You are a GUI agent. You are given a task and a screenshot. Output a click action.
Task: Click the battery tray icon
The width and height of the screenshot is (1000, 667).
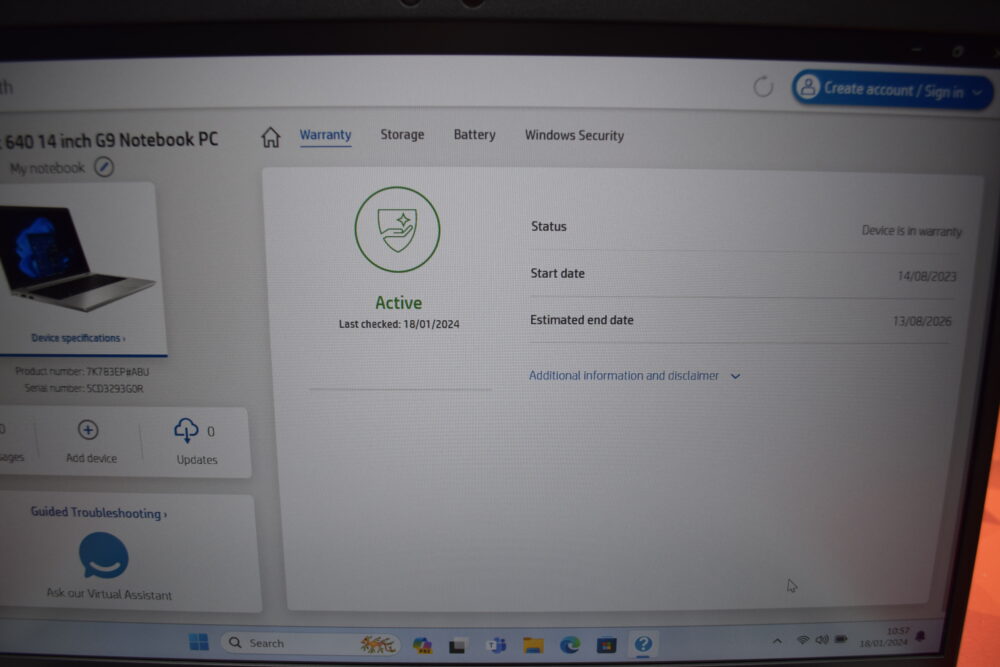(x=841, y=638)
